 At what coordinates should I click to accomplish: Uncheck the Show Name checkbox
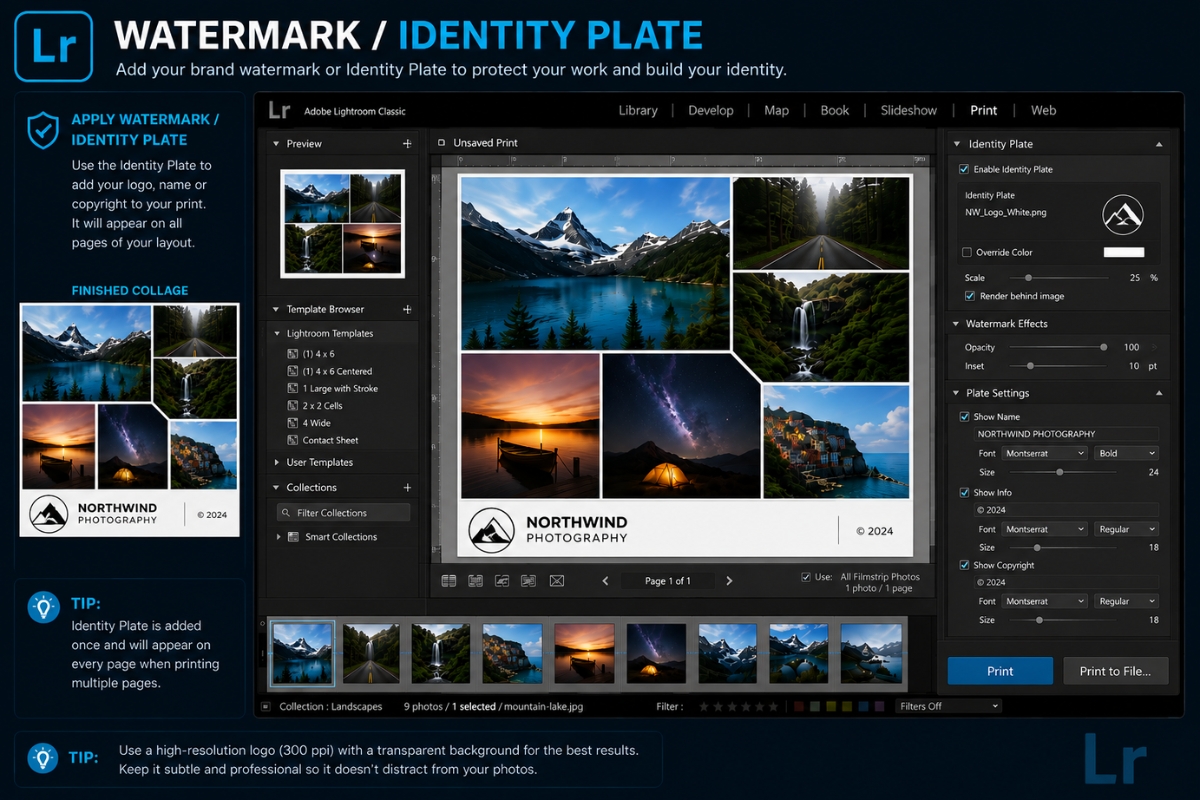[x=964, y=417]
